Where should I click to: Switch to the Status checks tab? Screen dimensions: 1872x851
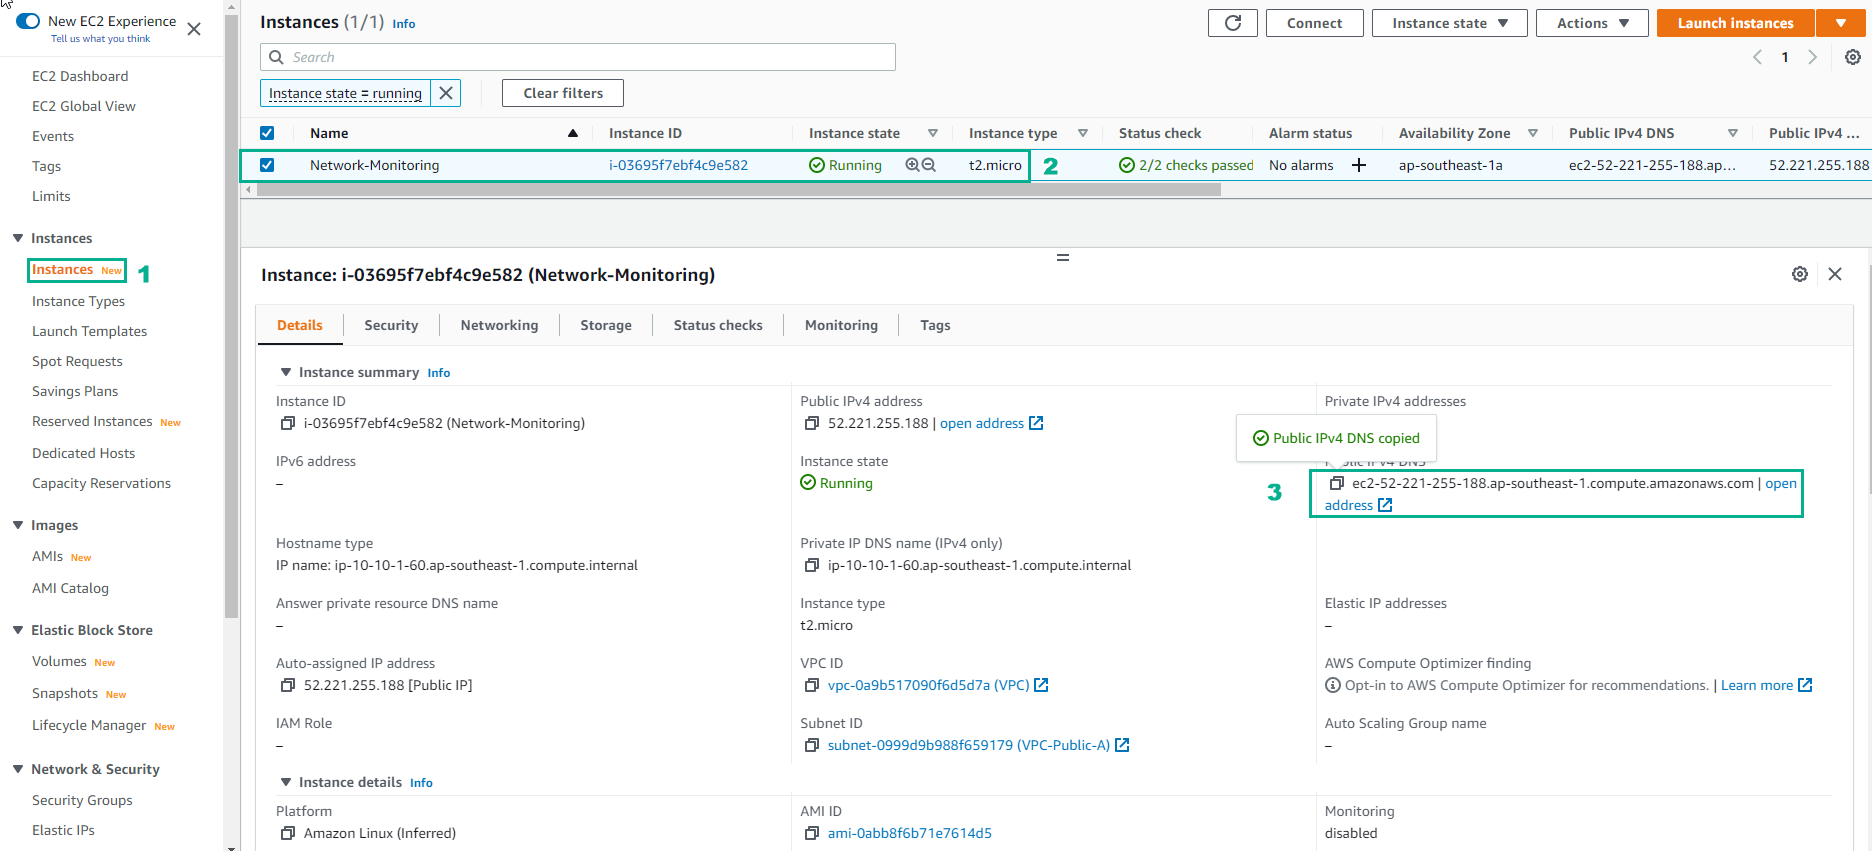[x=718, y=325]
